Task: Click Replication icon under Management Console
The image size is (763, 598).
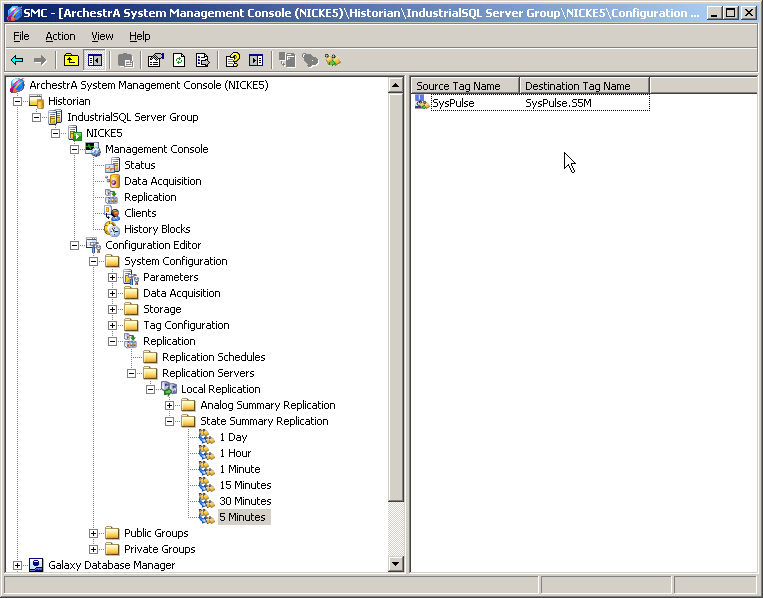Action: (x=112, y=197)
